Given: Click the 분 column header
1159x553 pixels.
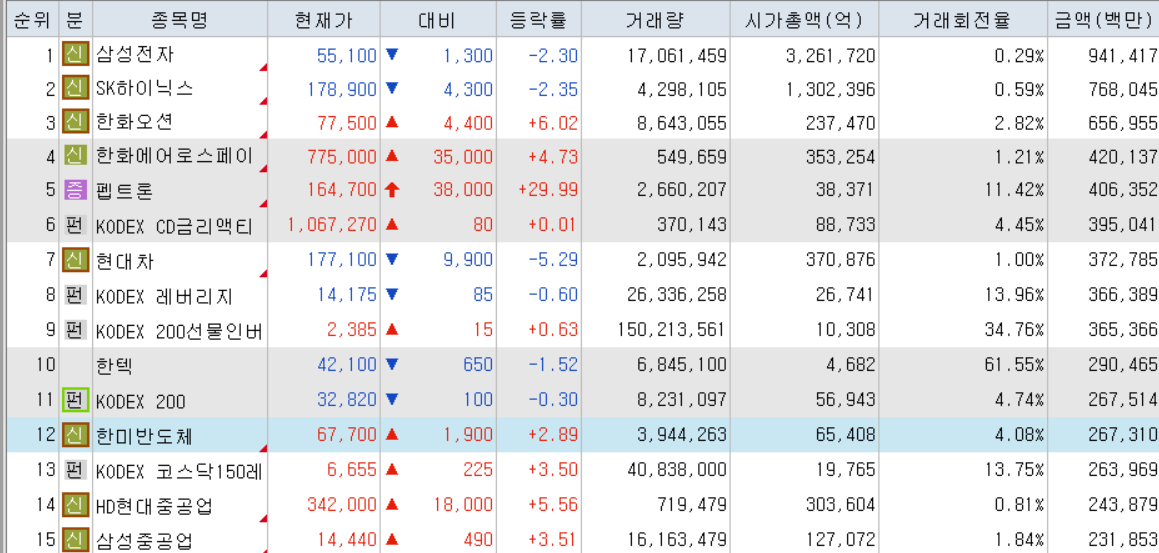Looking at the screenshot, I should click(74, 19).
